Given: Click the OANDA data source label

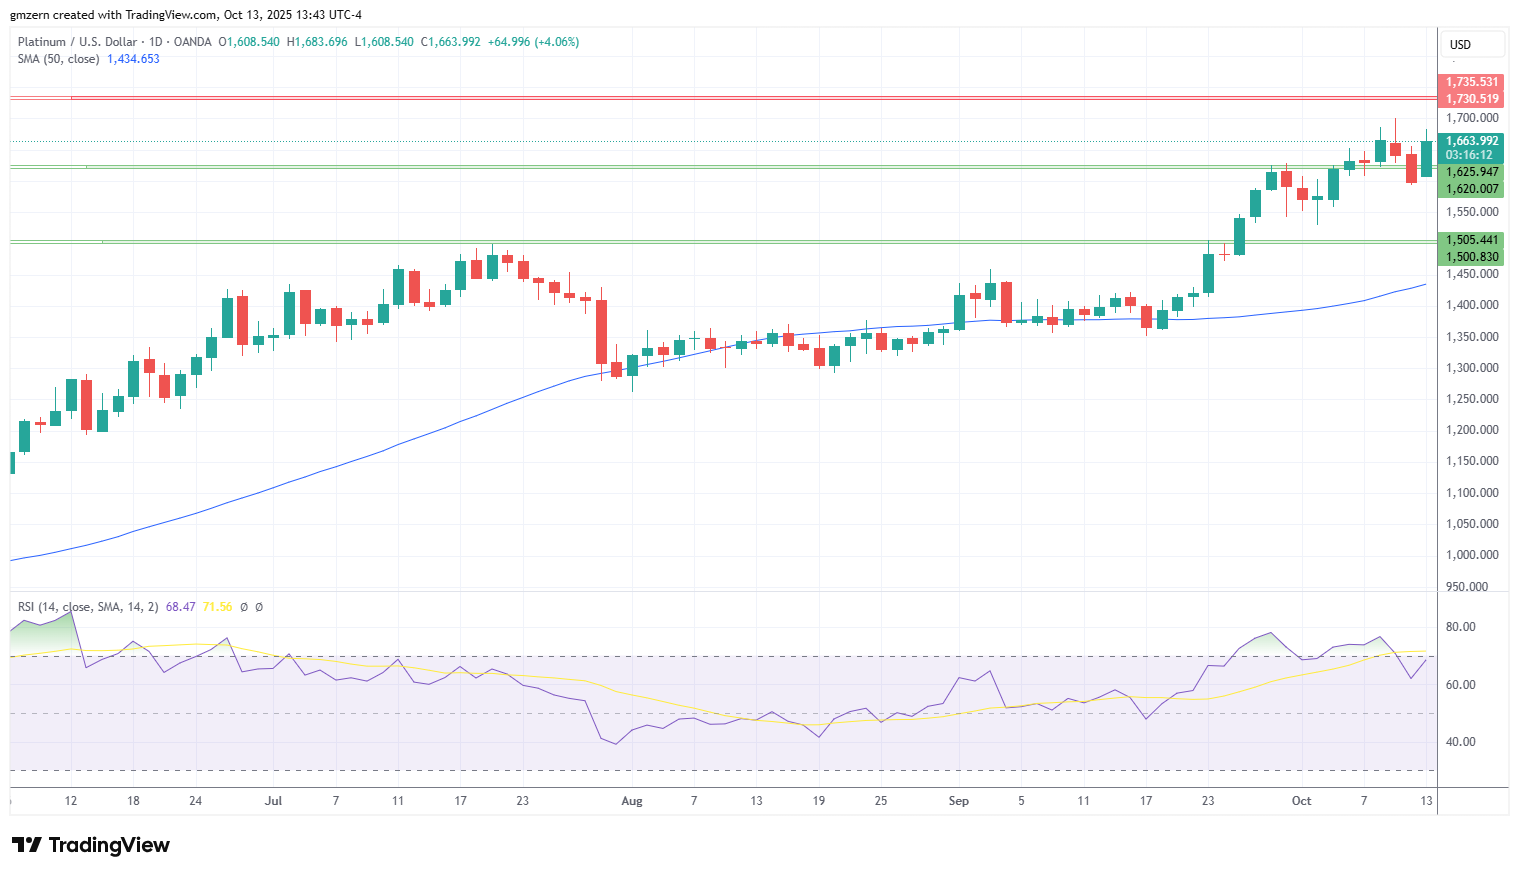Looking at the screenshot, I should pos(192,42).
